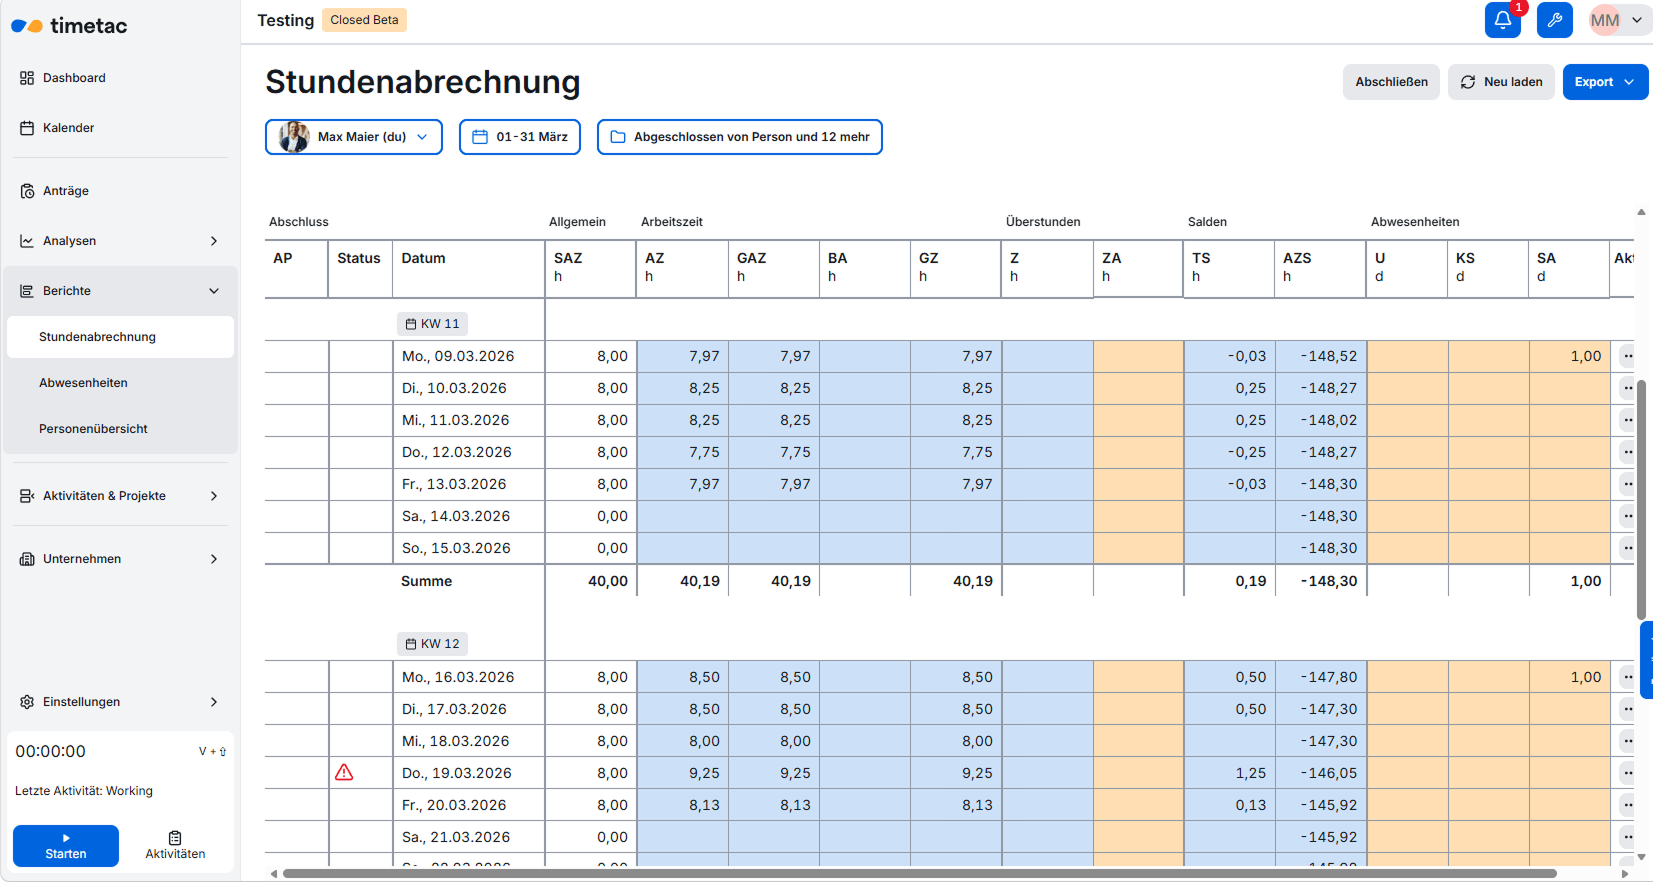Click the timetac logo
Image resolution: width=1653 pixels, height=882 pixels.
[69, 26]
